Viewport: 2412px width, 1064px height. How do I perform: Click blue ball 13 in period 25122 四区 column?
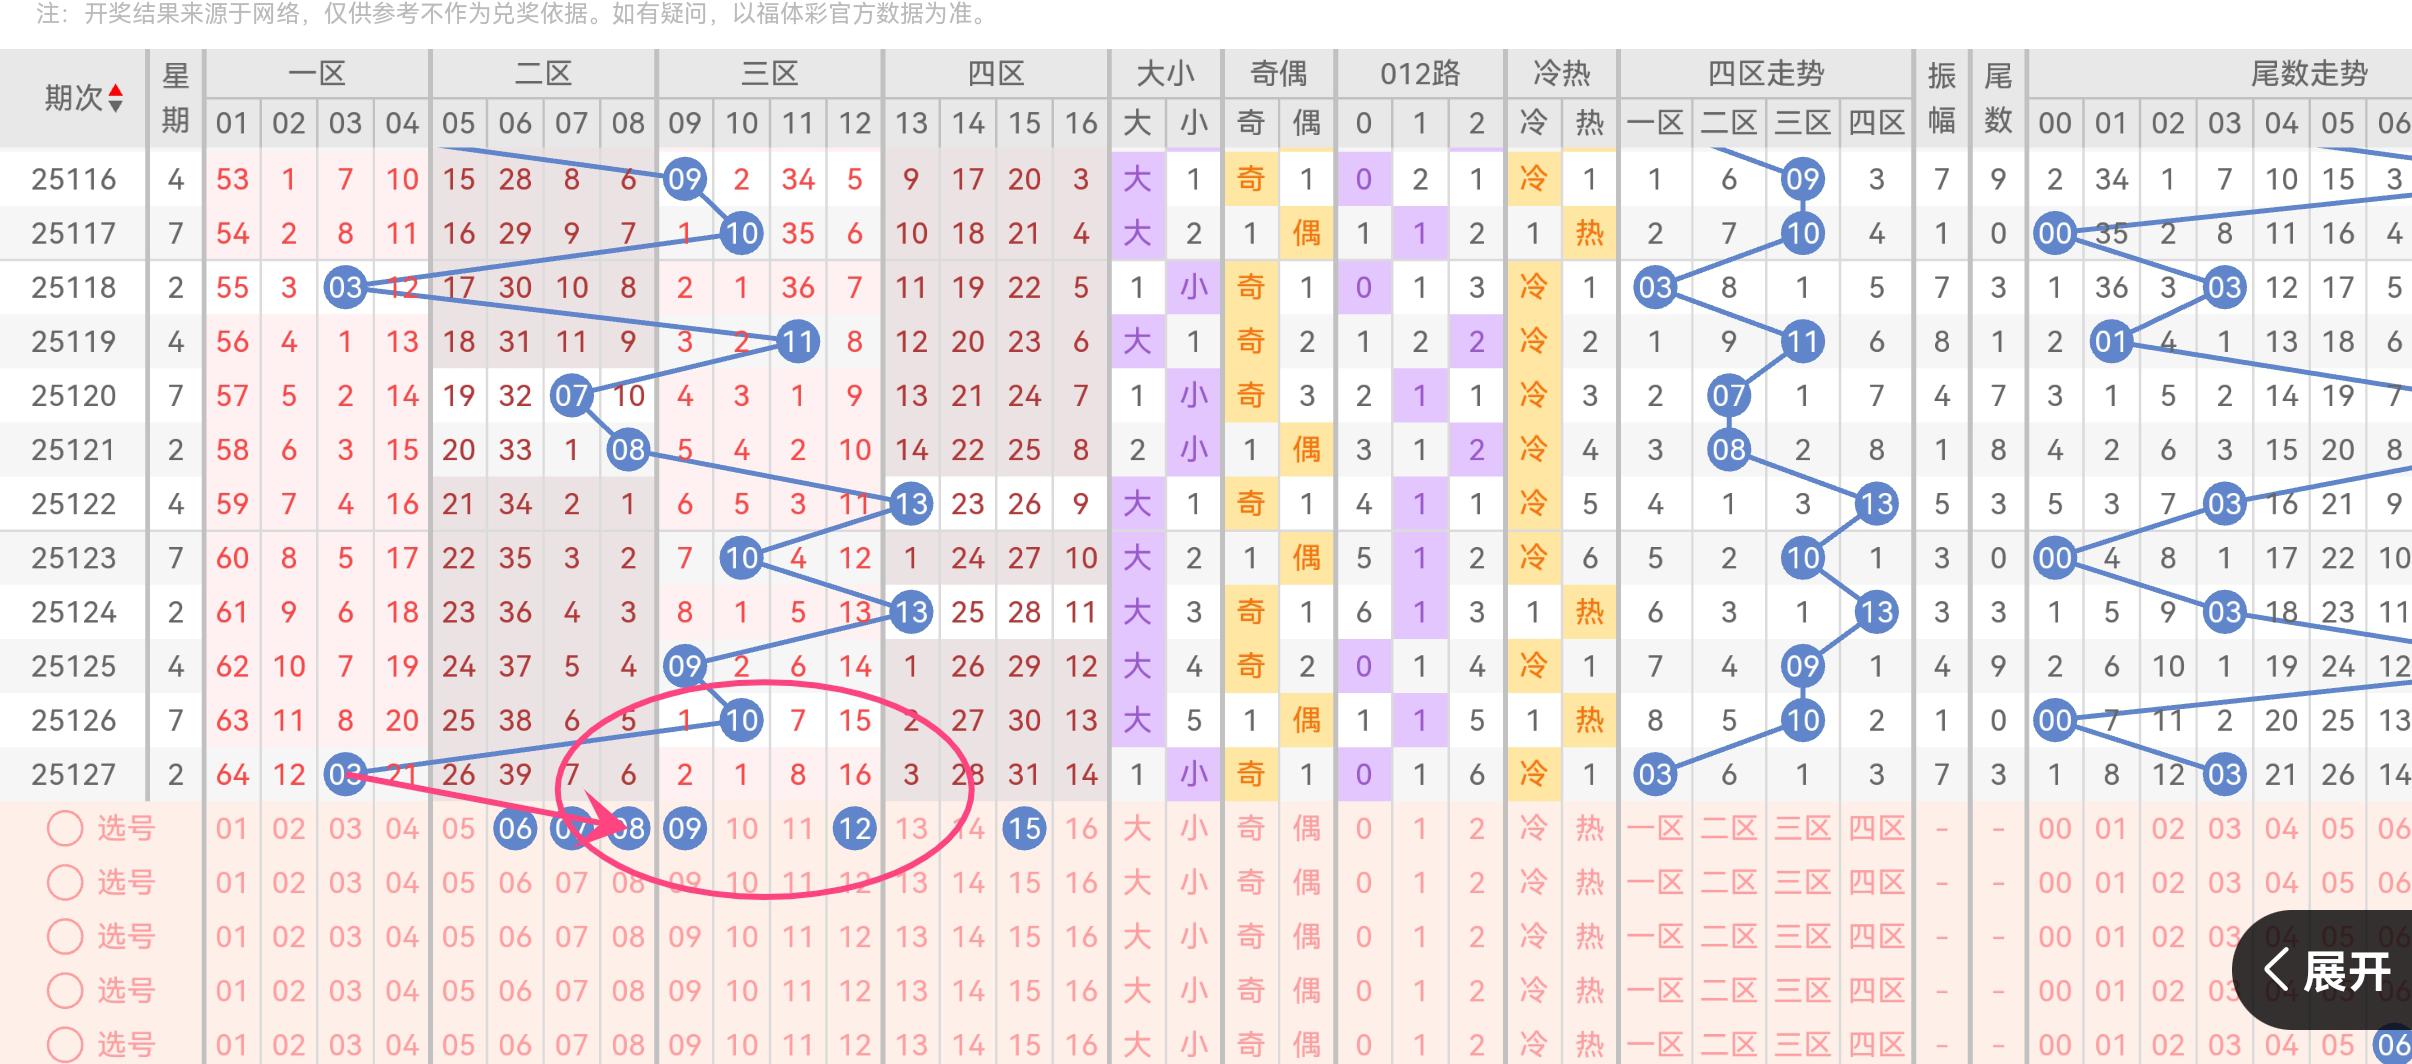pos(911,504)
